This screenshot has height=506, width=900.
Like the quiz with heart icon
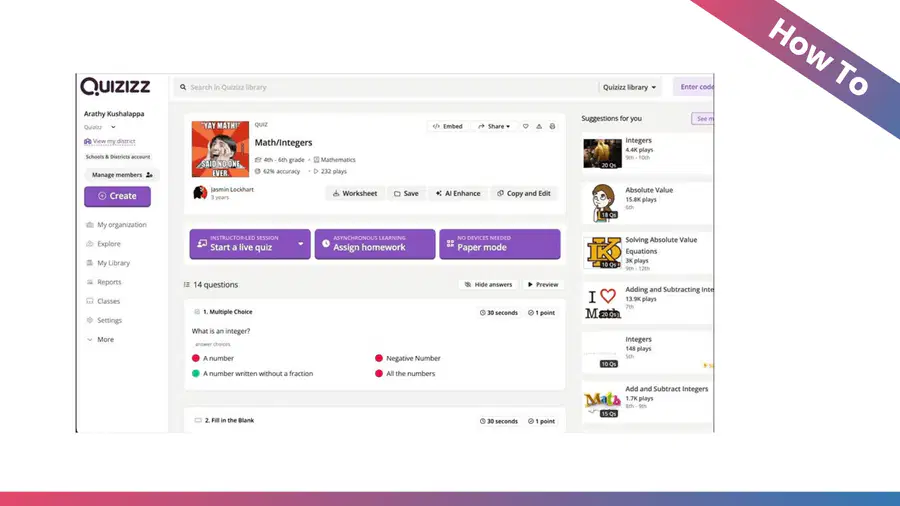525,126
